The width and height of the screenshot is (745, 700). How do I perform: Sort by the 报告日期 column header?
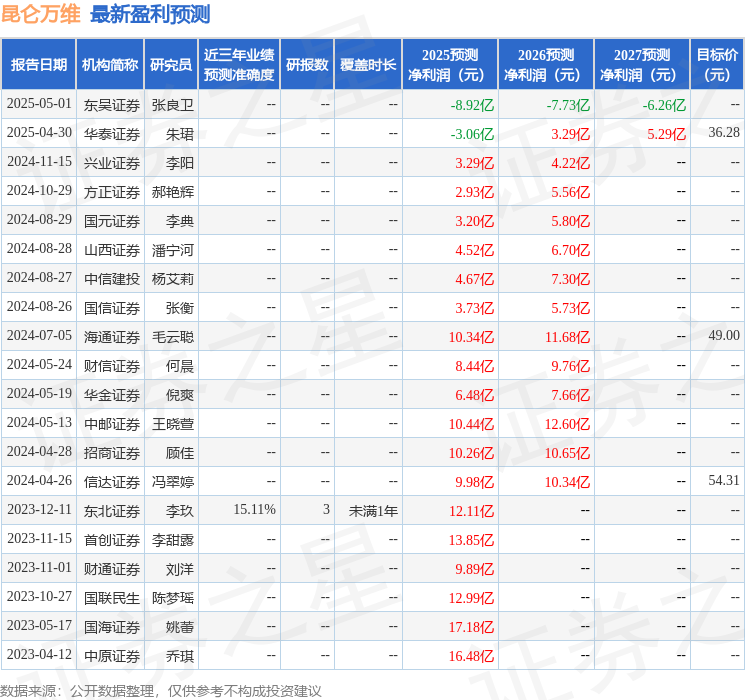point(39,65)
